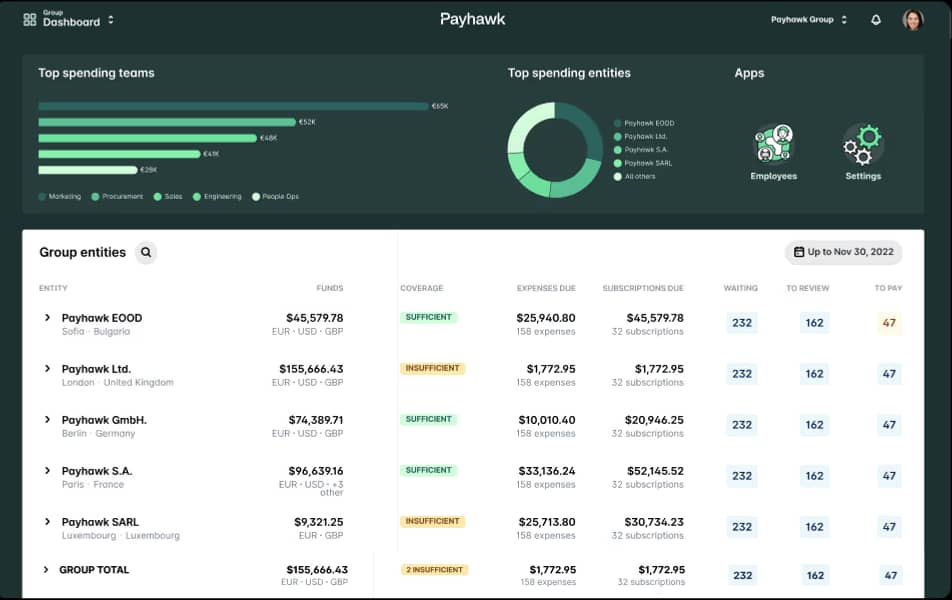Sort by the COVERAGE column header
This screenshot has height=600, width=952.
tap(421, 288)
